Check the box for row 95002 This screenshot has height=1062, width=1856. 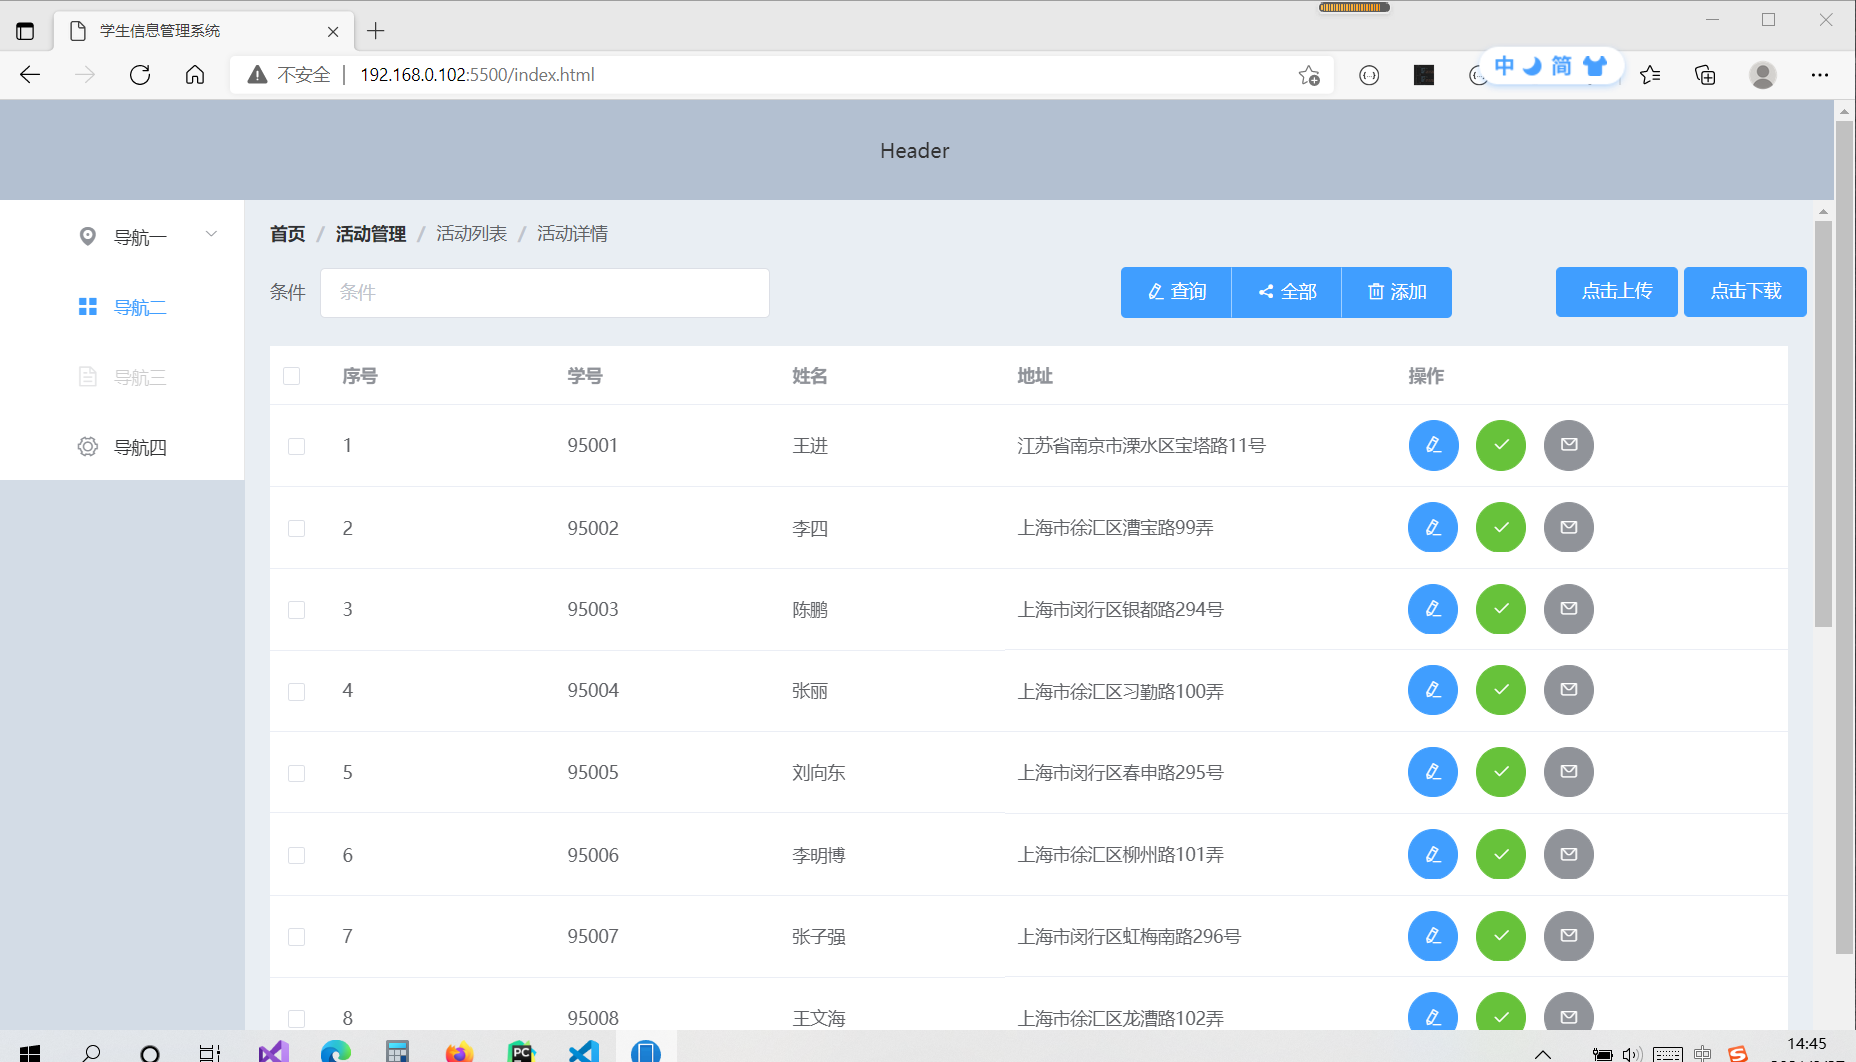click(x=297, y=528)
